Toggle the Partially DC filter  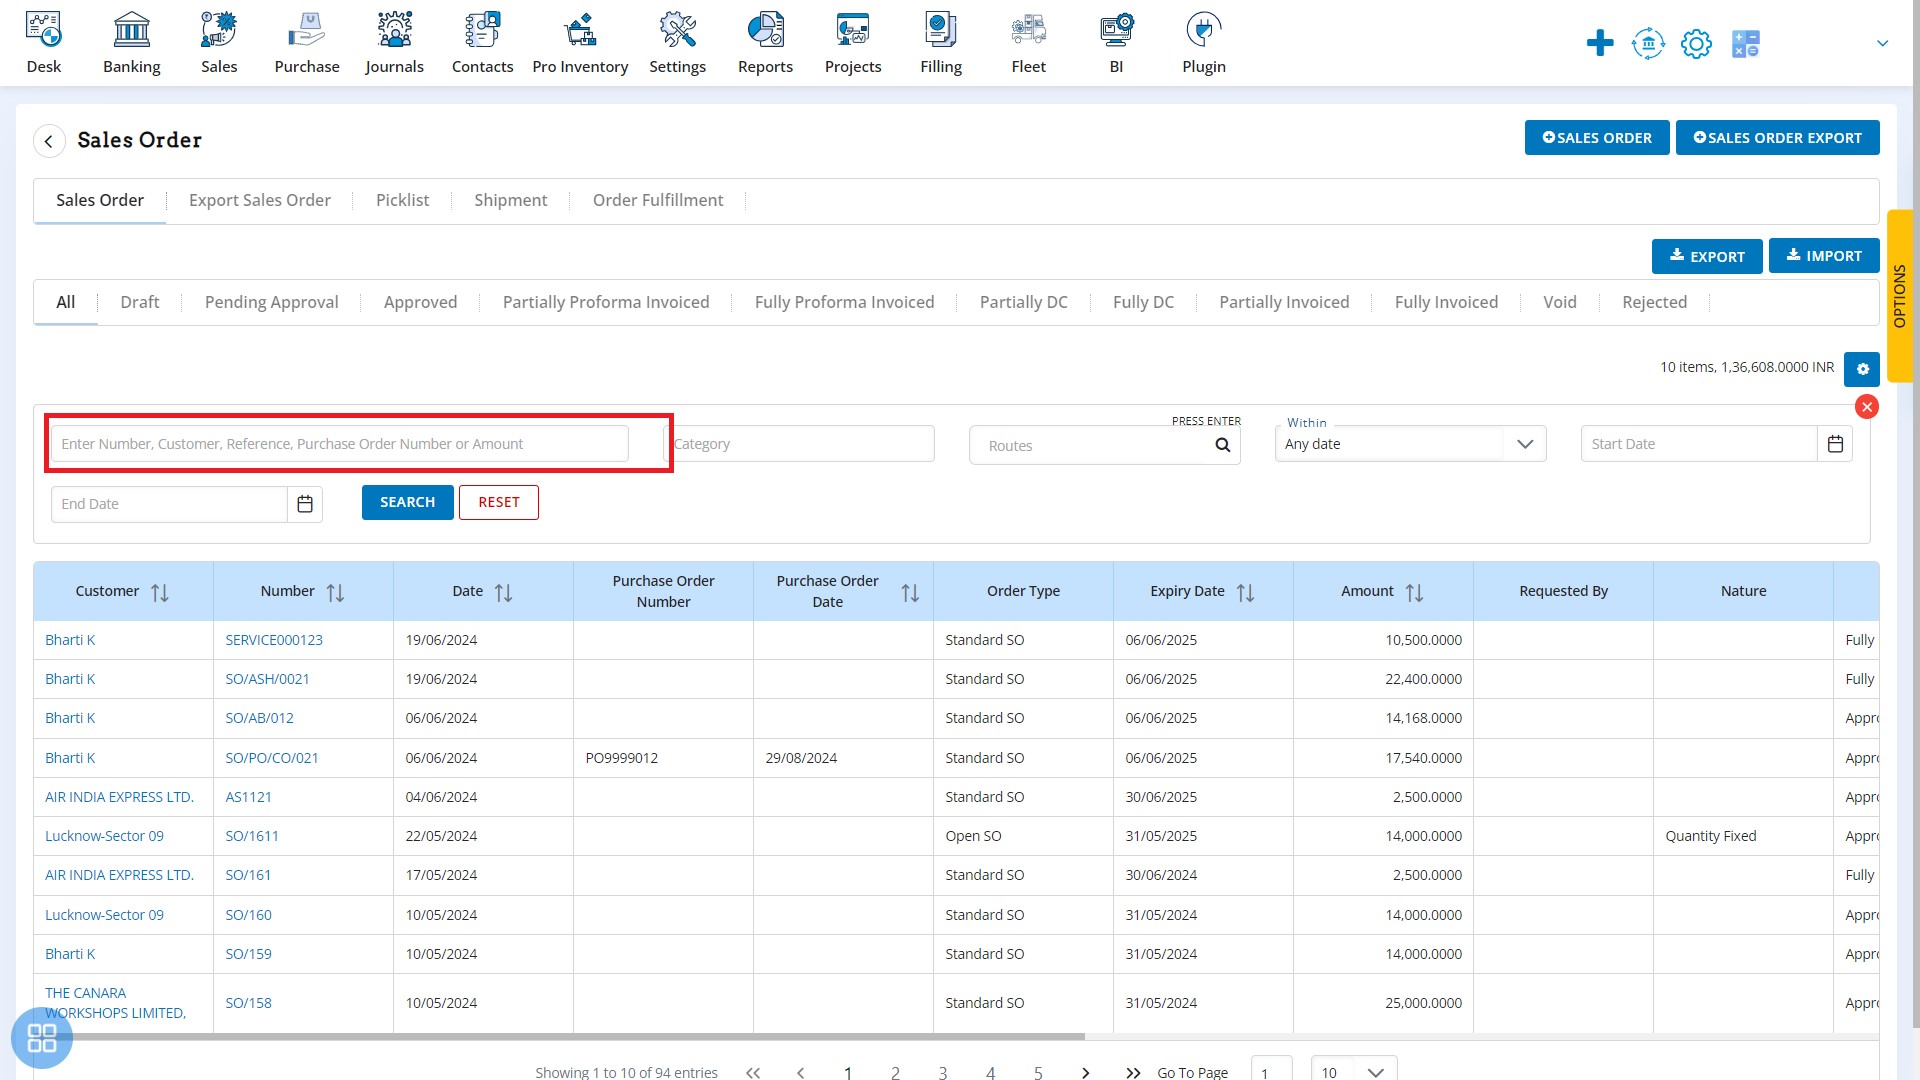pos(1025,302)
